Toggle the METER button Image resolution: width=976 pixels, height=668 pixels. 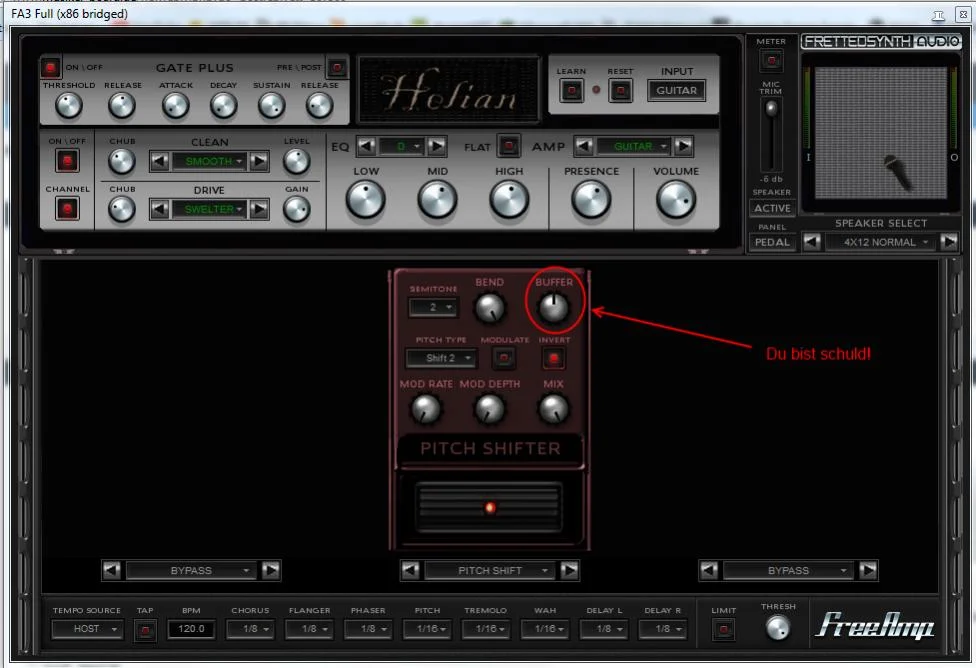click(770, 61)
